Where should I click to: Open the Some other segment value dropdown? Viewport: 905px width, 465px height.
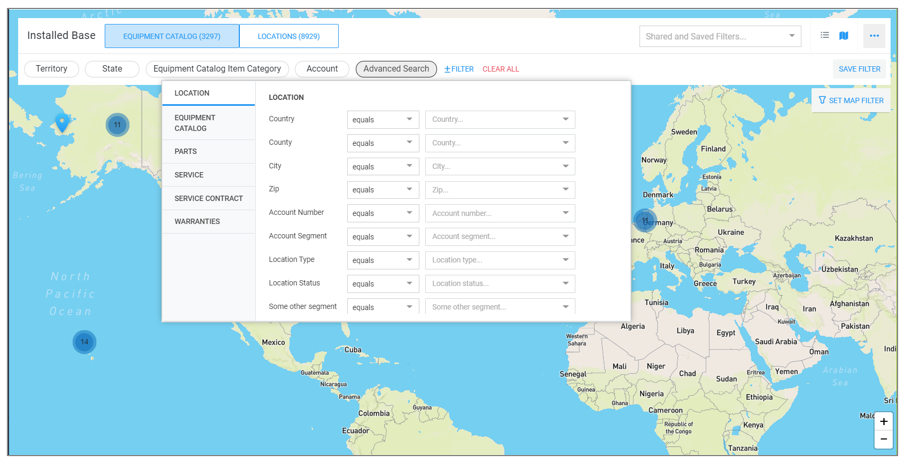(x=500, y=306)
